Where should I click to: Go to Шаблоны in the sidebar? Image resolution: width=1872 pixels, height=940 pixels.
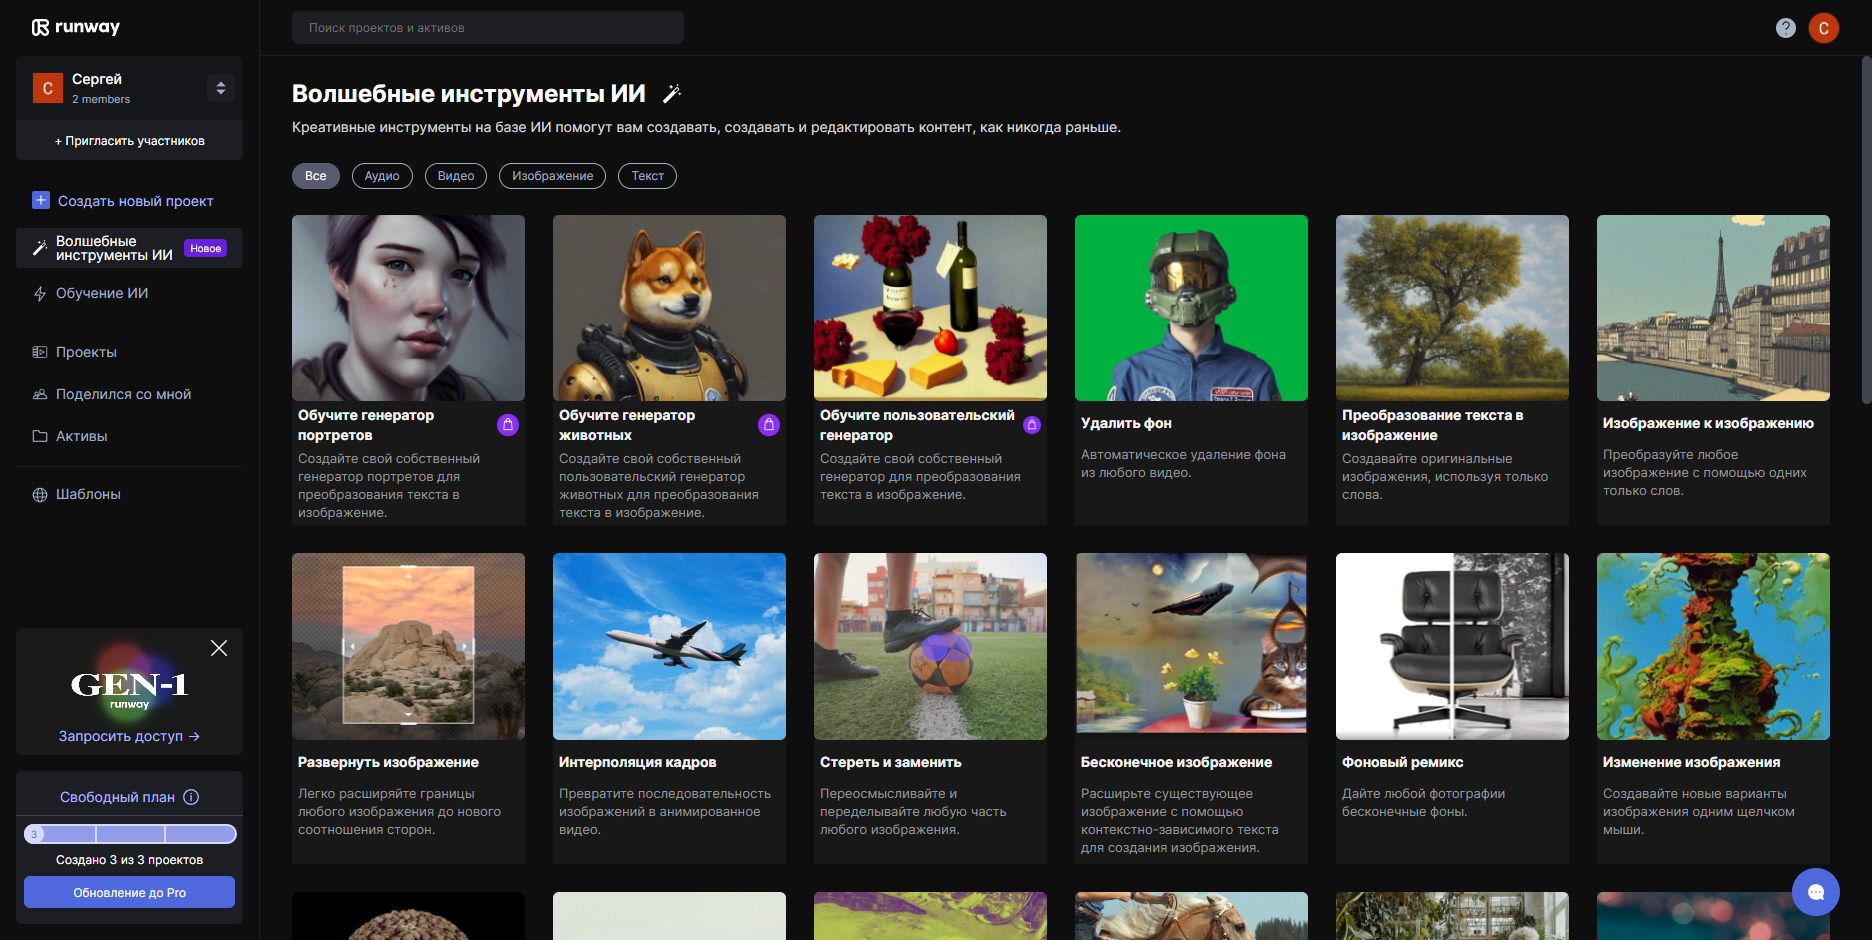88,494
